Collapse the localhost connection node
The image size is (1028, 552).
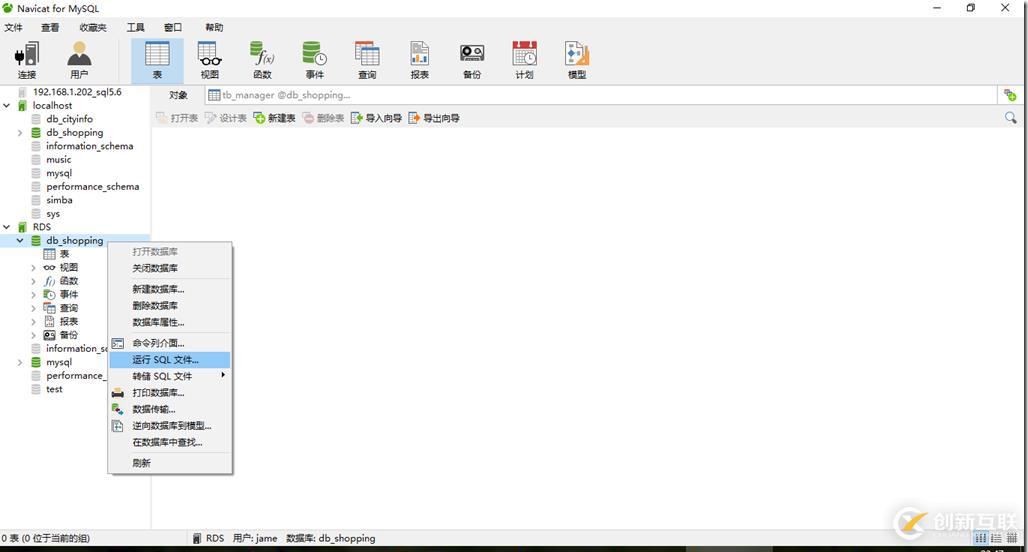tap(7, 106)
